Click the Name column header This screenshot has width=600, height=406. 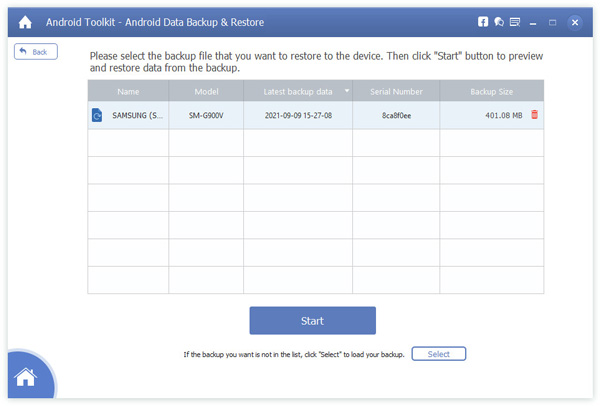tap(128, 91)
